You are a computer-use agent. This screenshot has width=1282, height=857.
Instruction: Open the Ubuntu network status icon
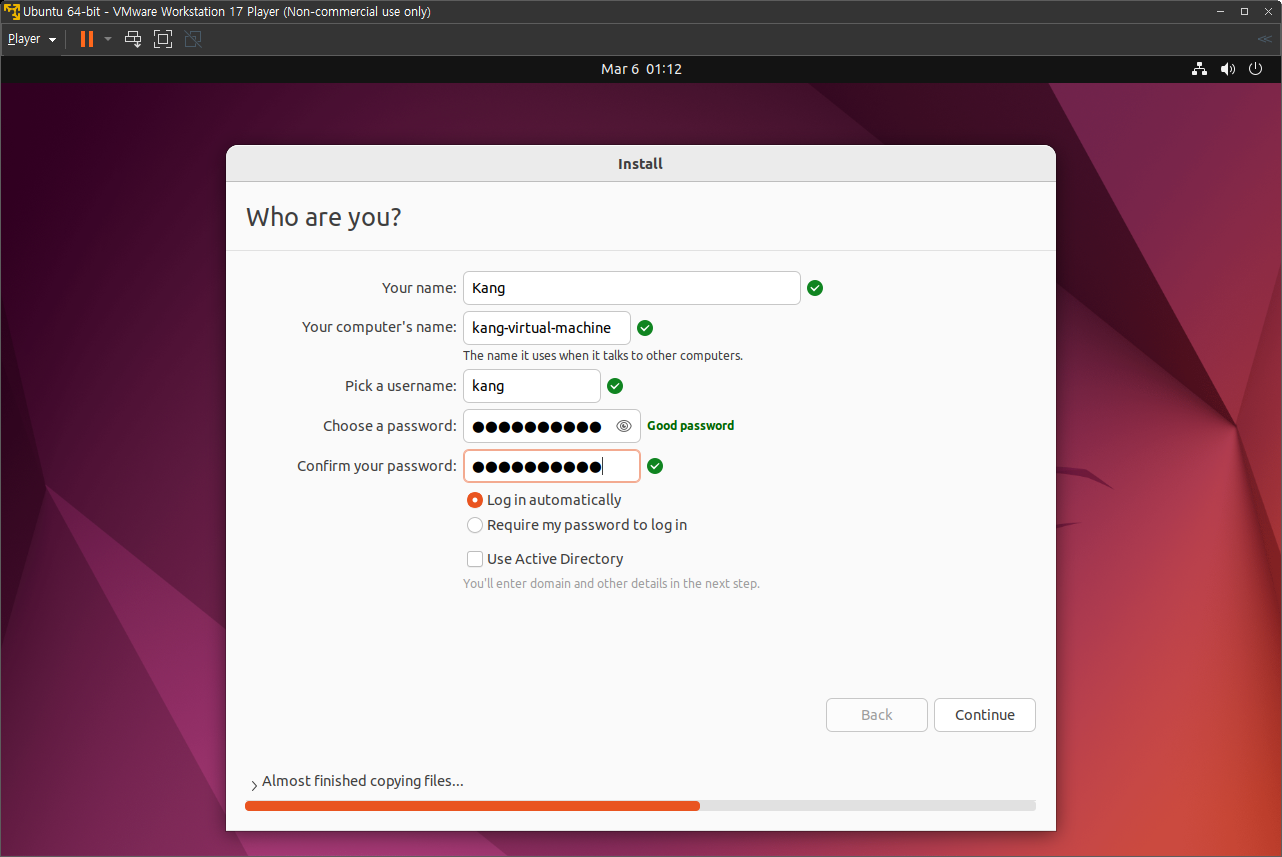1199,69
